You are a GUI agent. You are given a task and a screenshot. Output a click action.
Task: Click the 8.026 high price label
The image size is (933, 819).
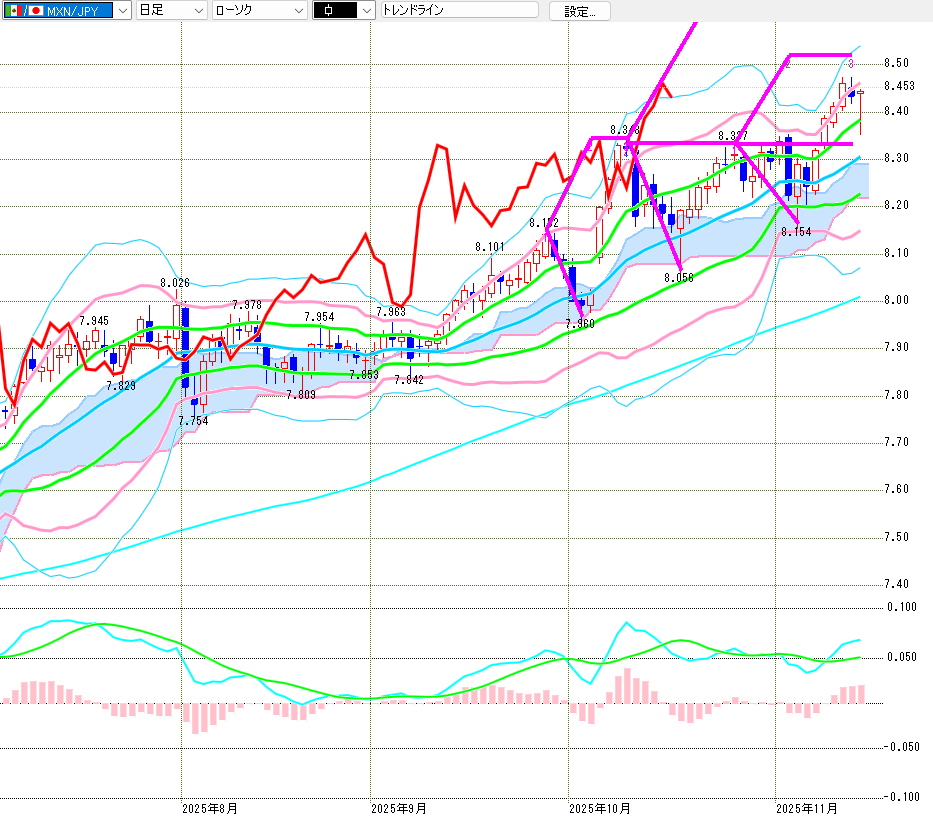point(174,284)
